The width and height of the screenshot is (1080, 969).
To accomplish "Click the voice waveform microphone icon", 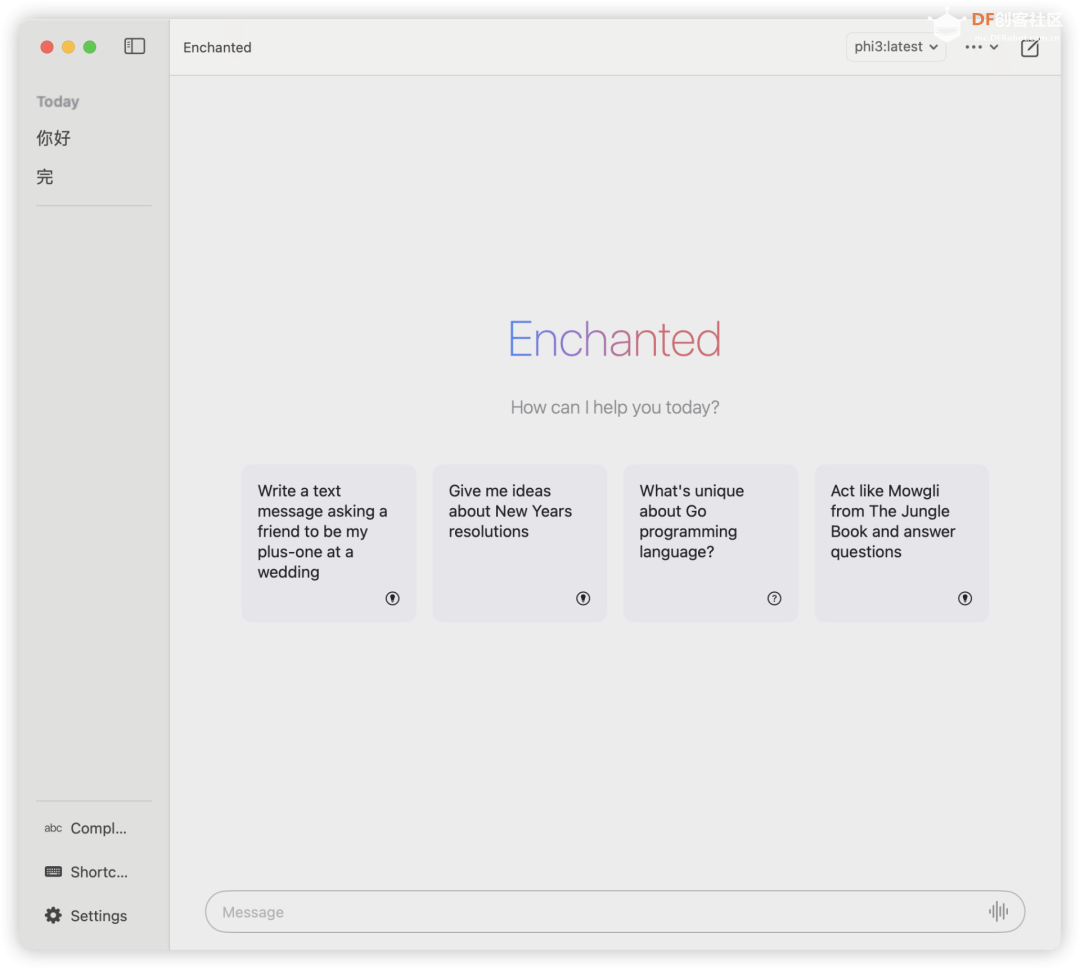I will (x=998, y=911).
